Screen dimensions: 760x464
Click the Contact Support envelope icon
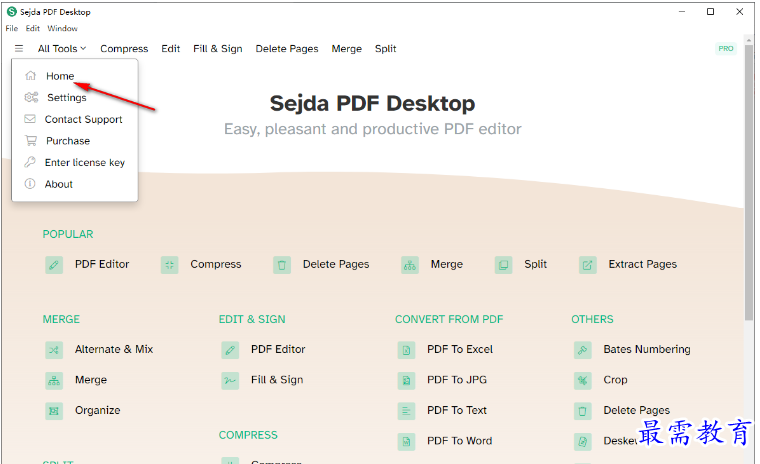(30, 119)
